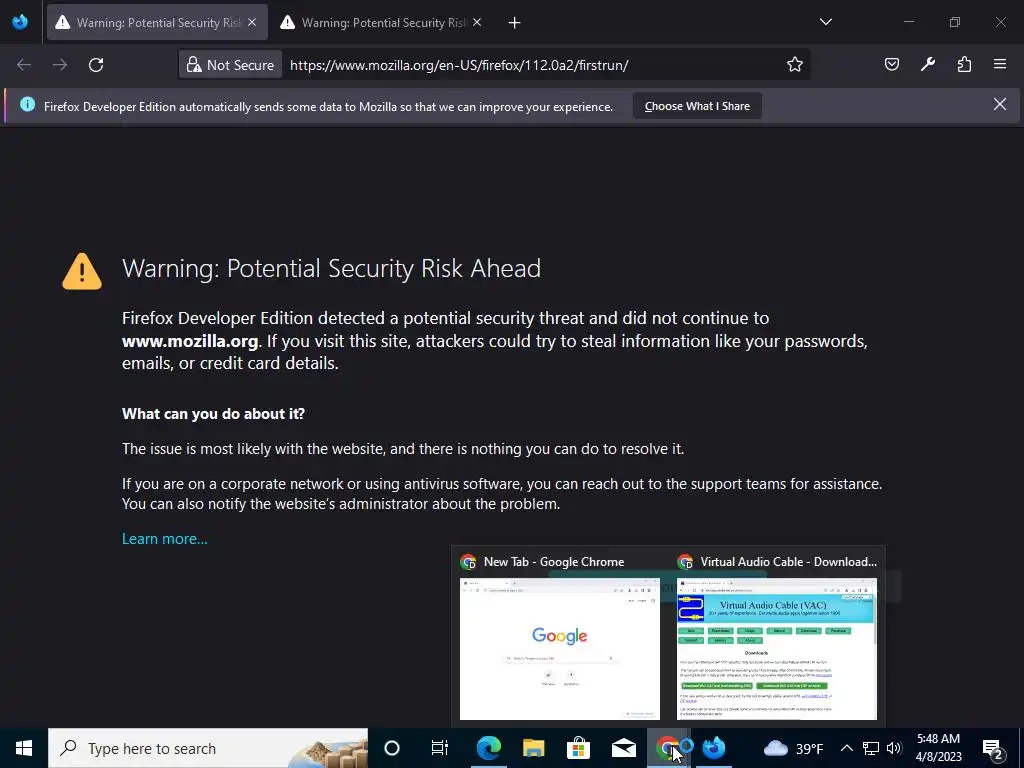Viewport: 1024px width, 768px height.
Task: Click the info icon in notification bar
Action: (x=27, y=104)
